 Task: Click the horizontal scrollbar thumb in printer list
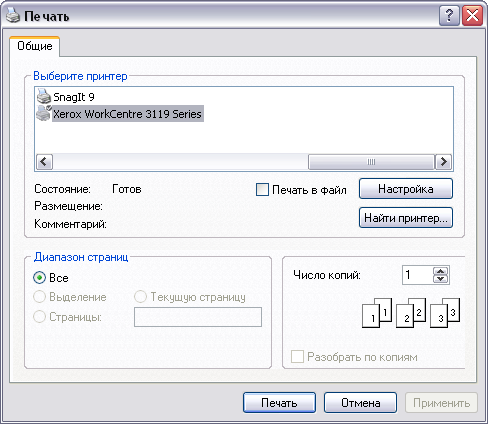click(371, 162)
